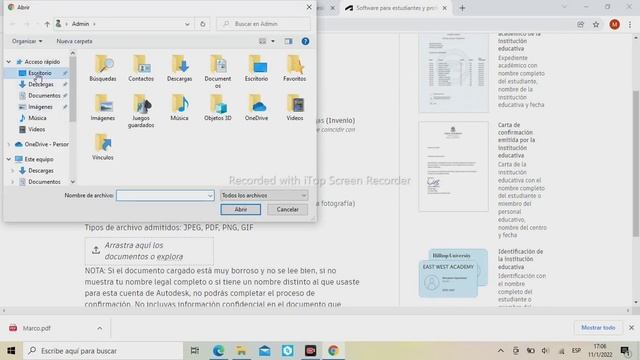This screenshot has height=360, width=640.
Task: Select Música in the navigation pane
Action: point(37,118)
